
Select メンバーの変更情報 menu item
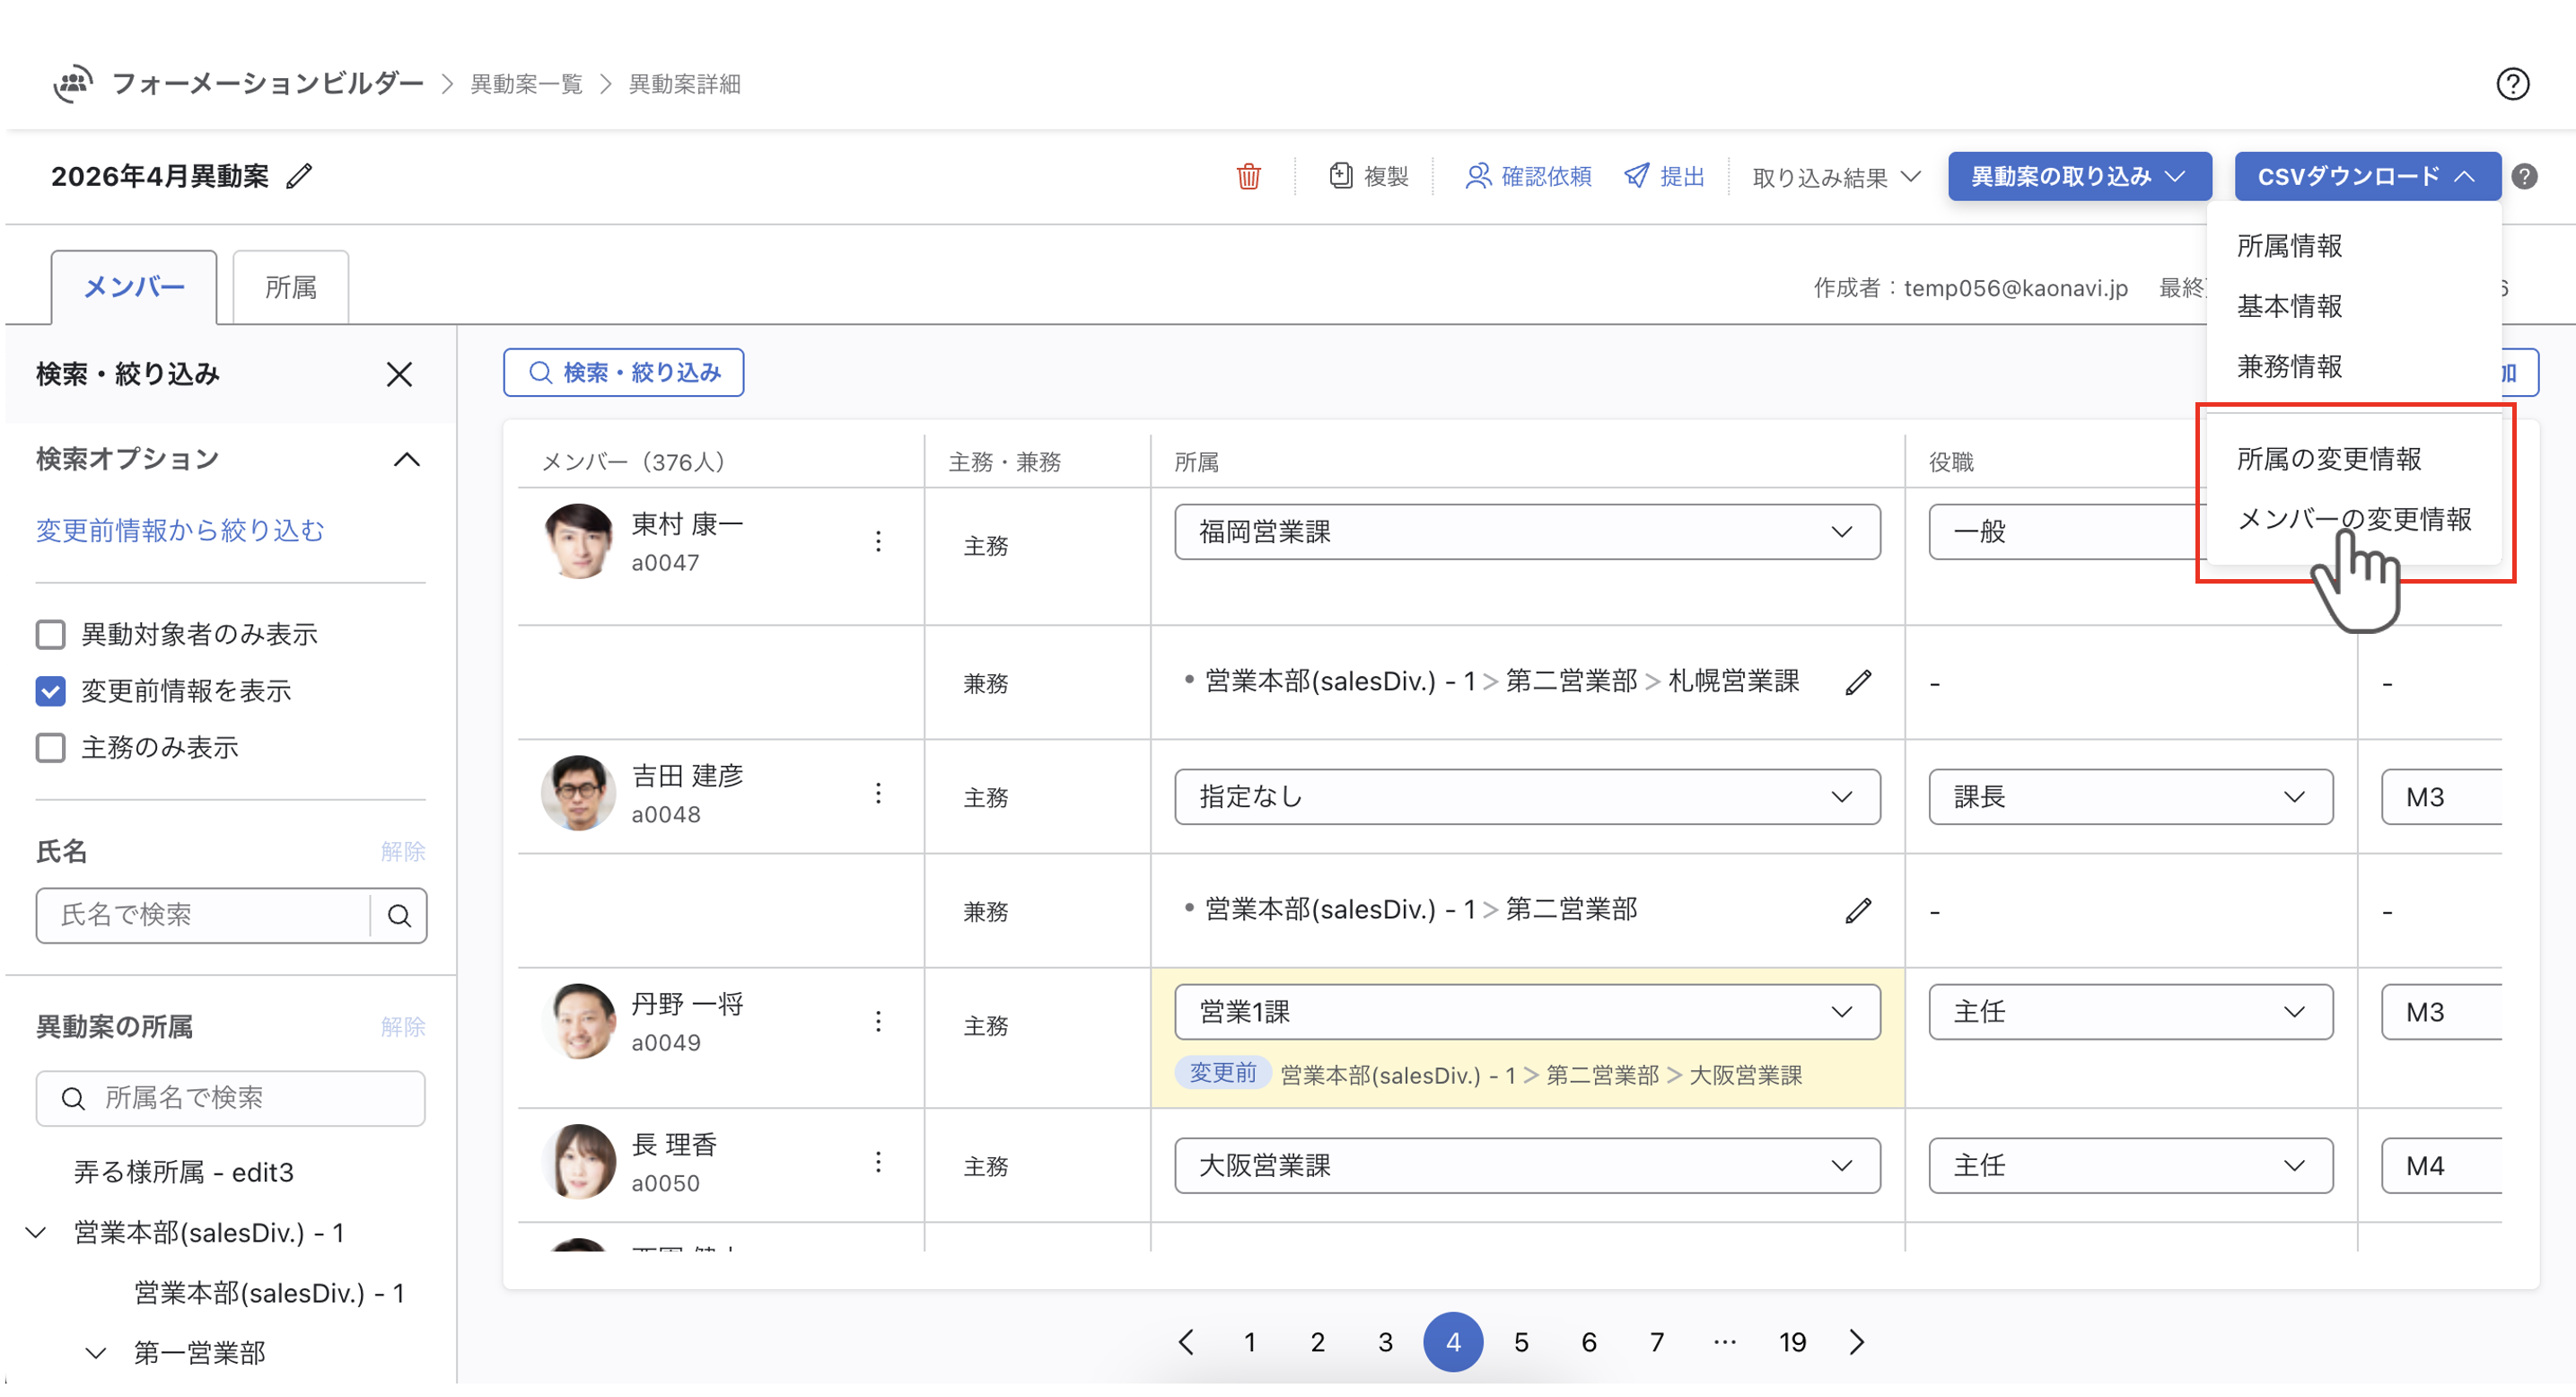(2353, 520)
